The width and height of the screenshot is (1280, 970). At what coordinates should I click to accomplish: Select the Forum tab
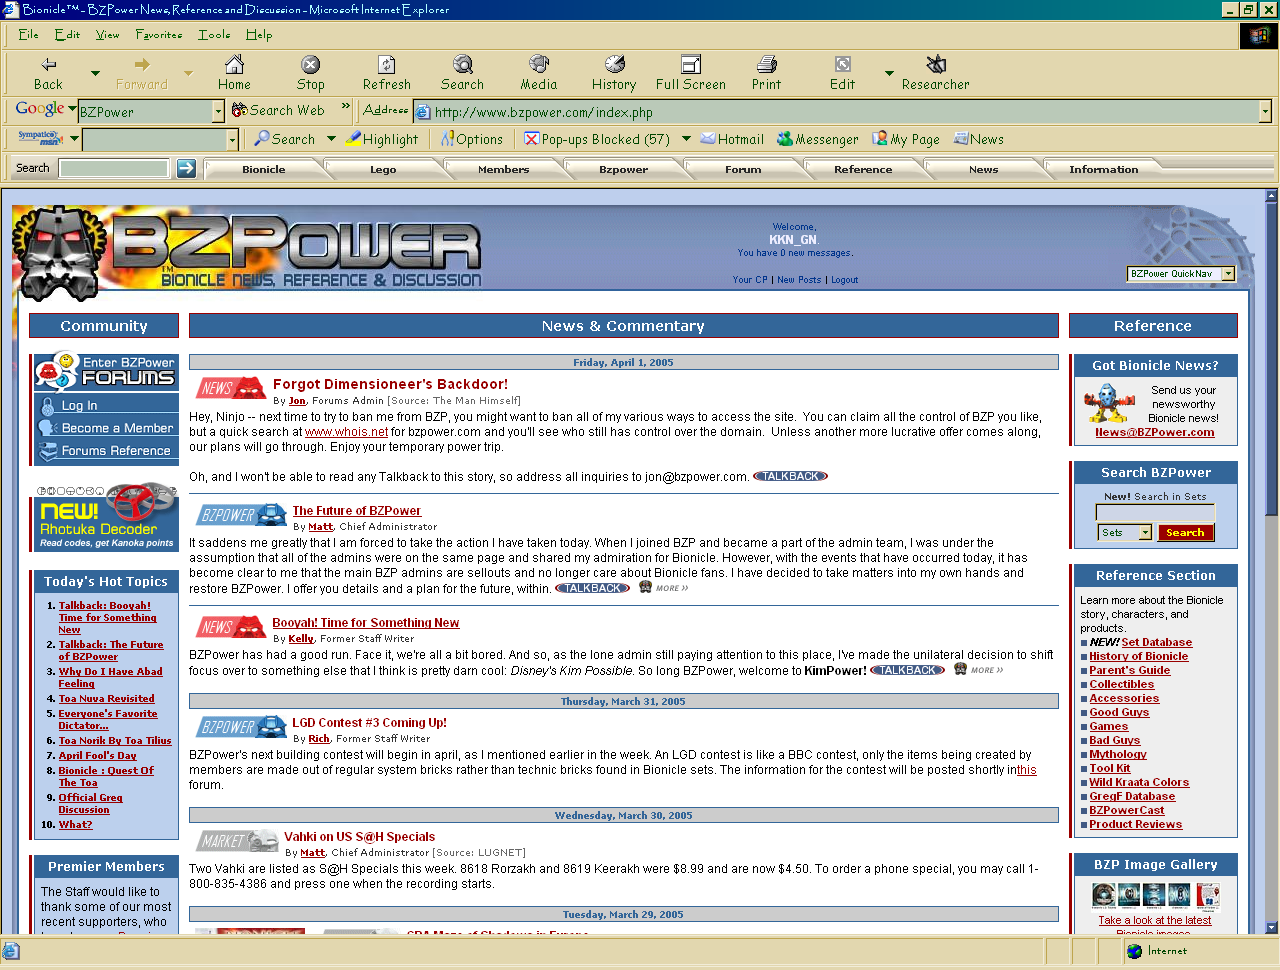[743, 170]
